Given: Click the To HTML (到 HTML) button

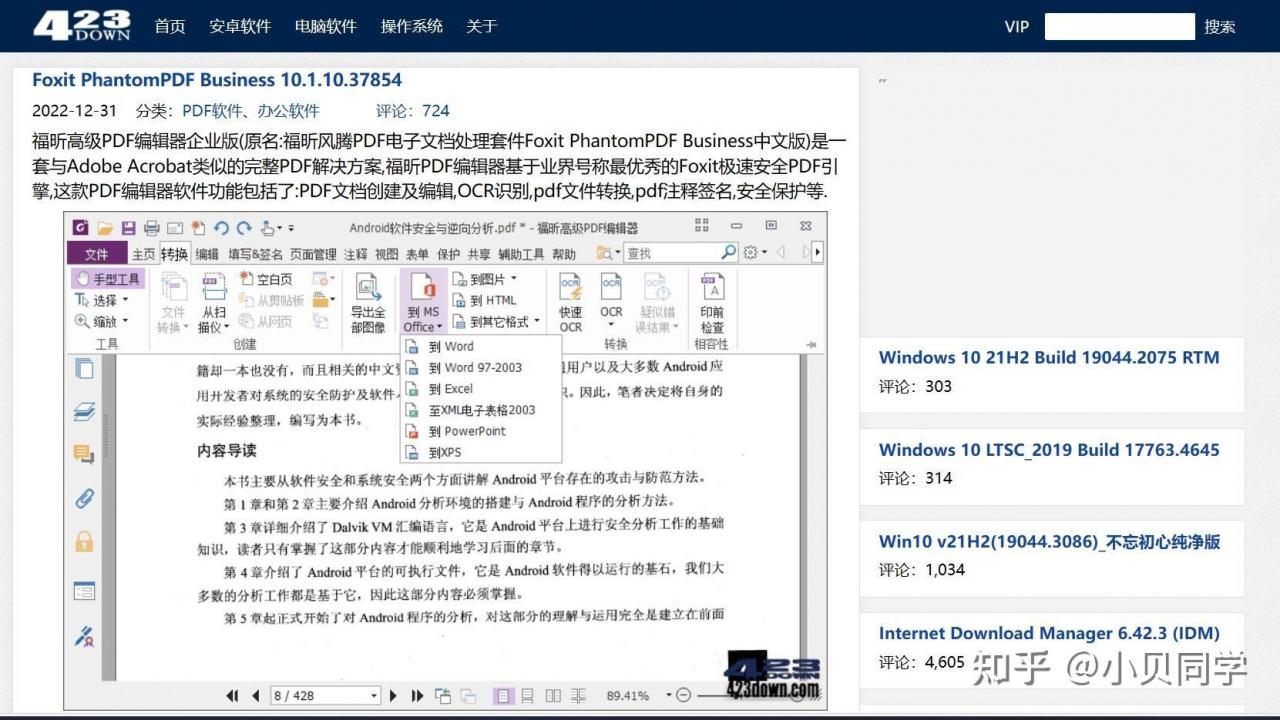Looking at the screenshot, I should tap(485, 300).
